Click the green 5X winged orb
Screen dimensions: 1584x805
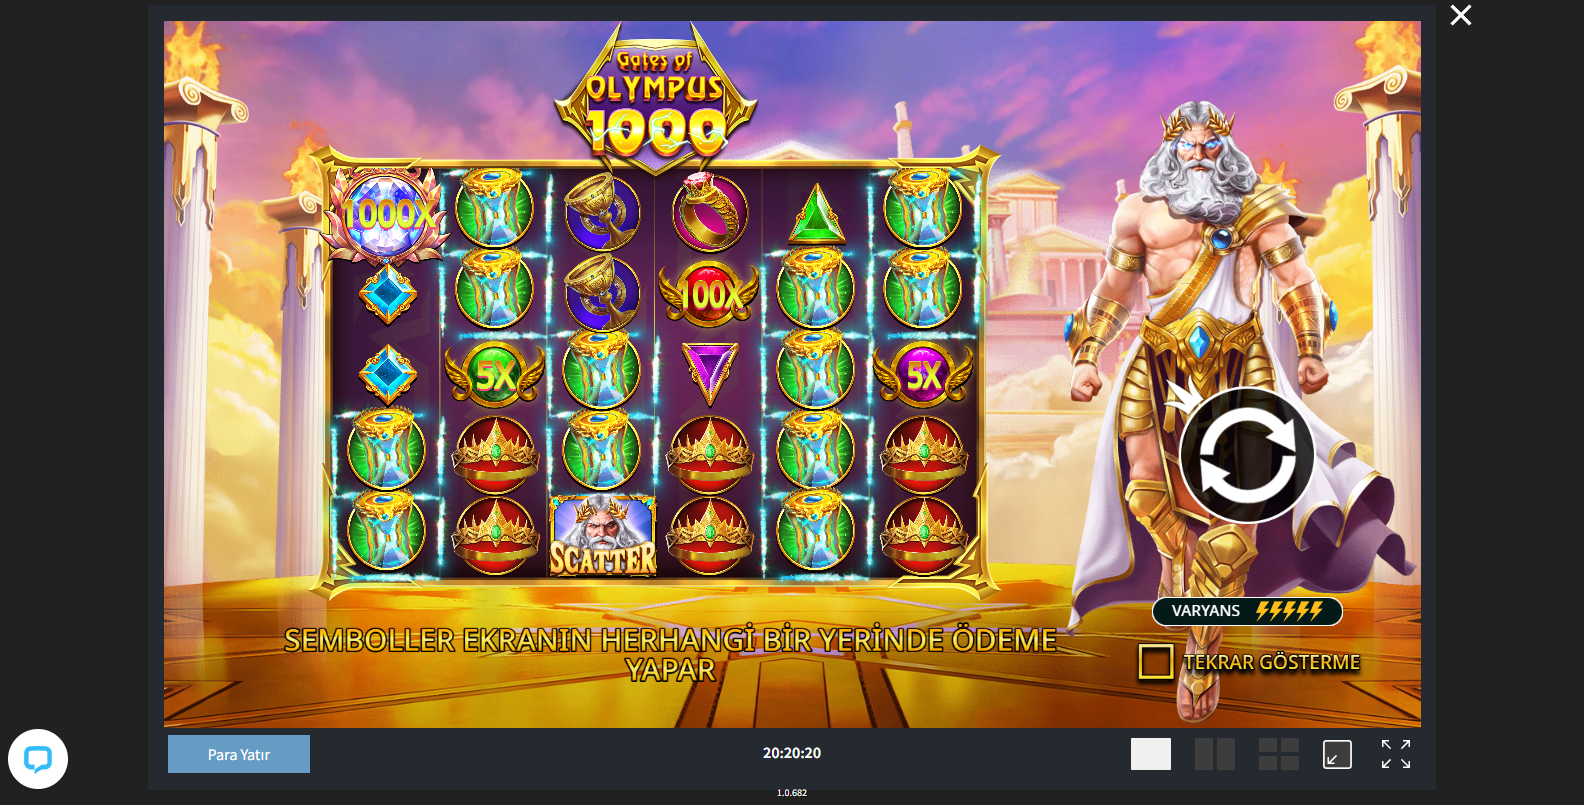coord(495,374)
